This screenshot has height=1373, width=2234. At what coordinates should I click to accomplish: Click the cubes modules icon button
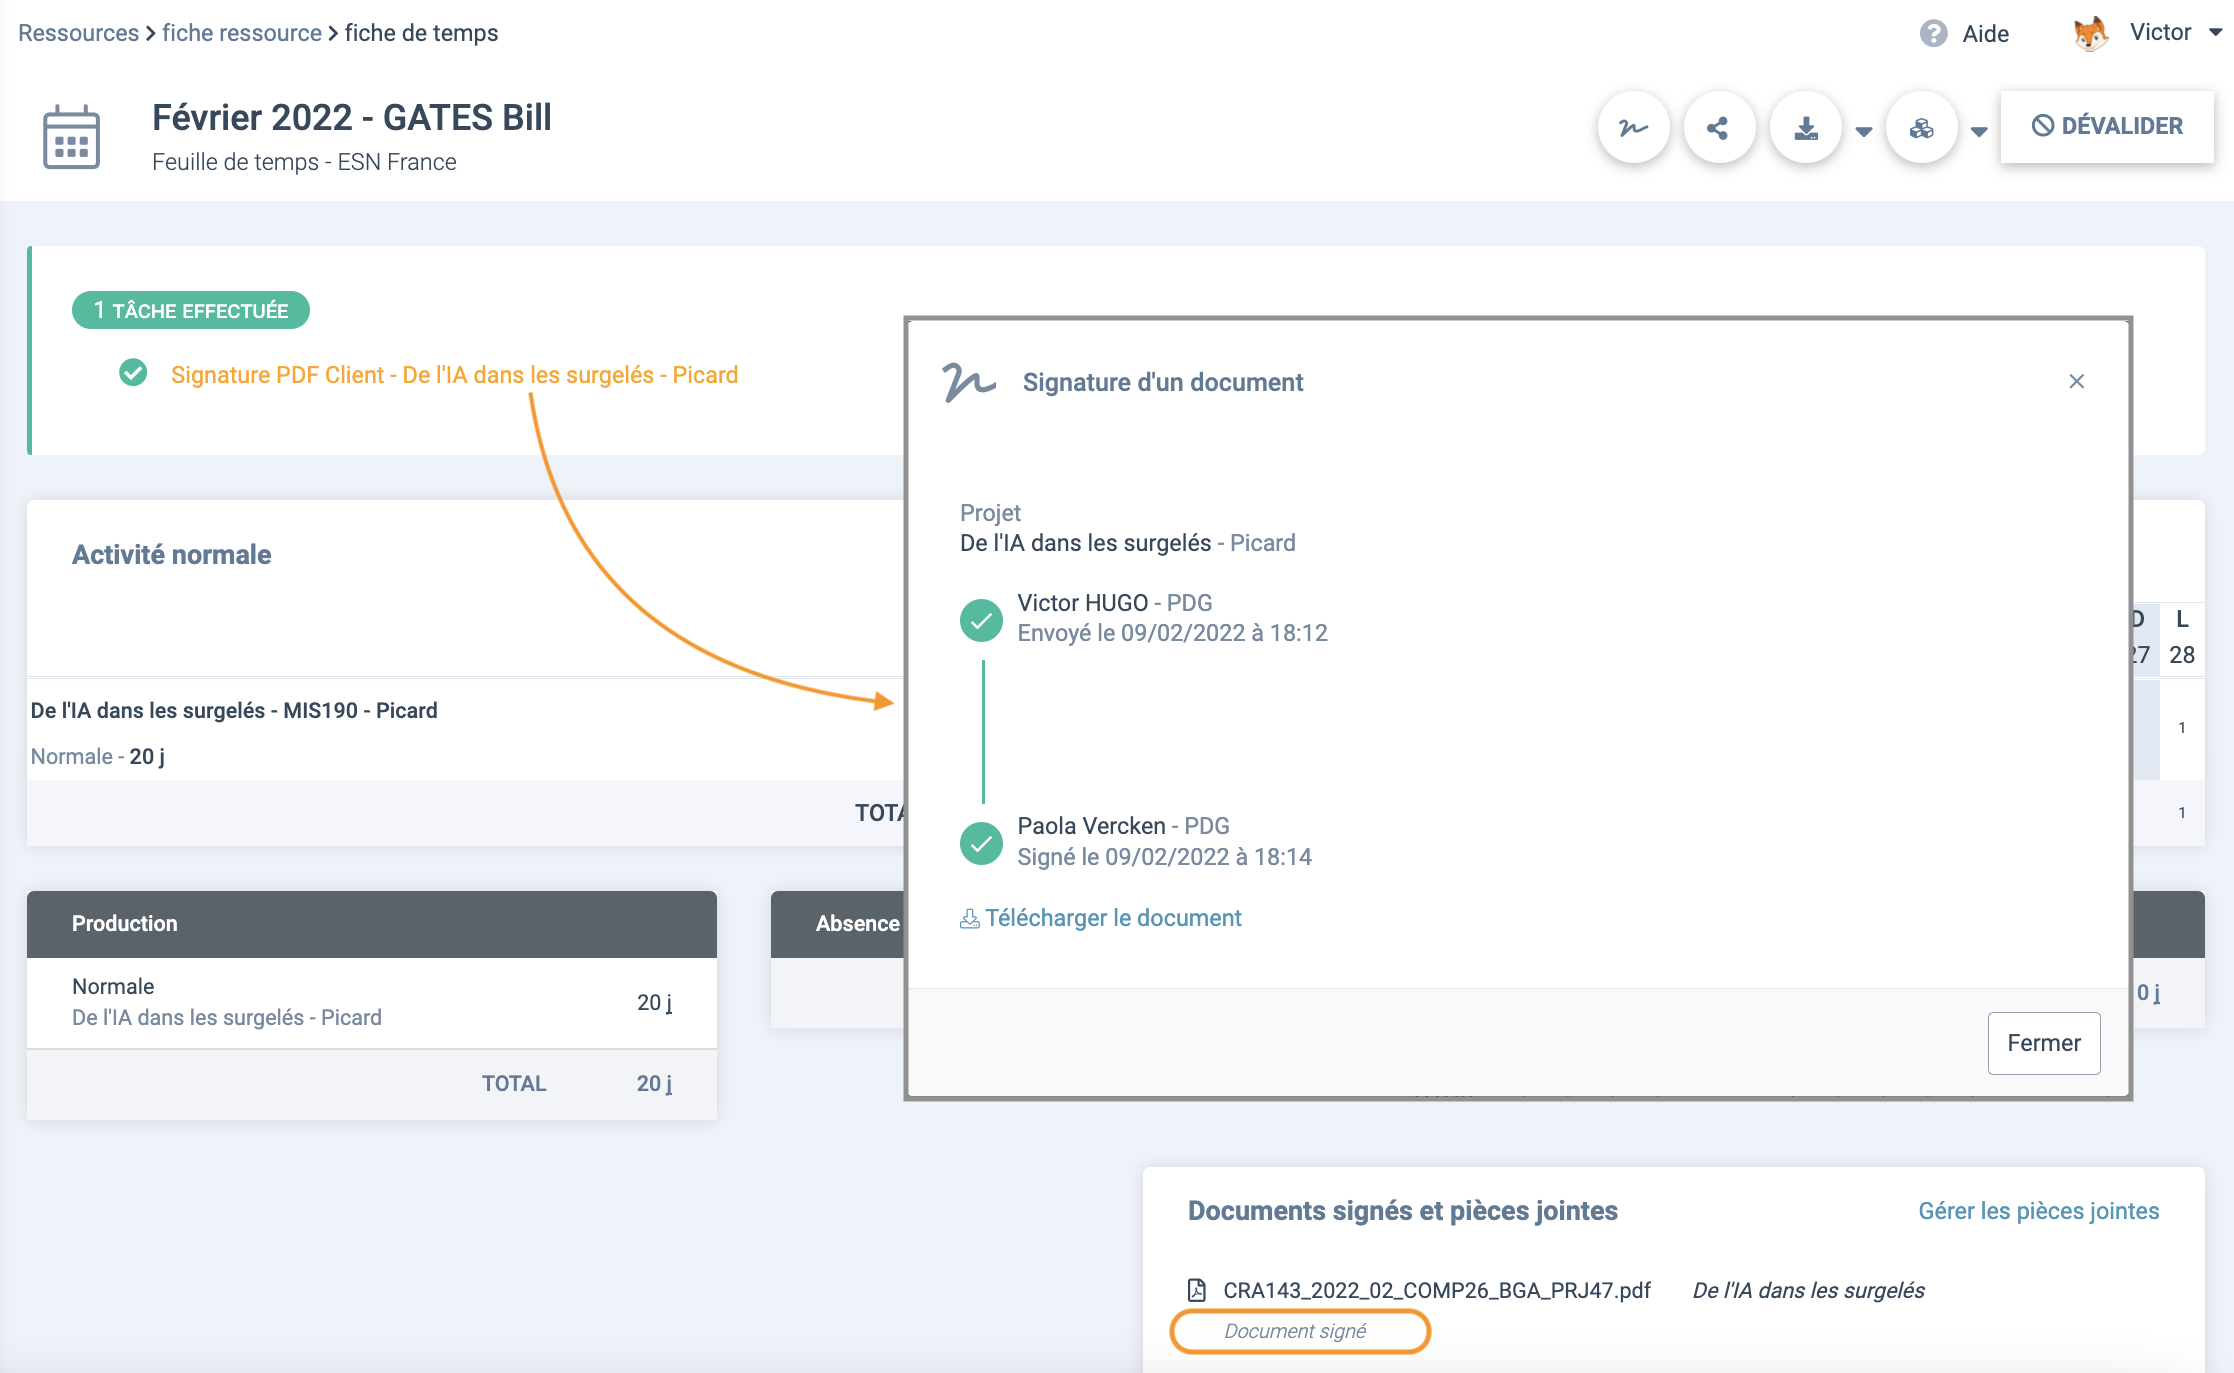click(1921, 128)
